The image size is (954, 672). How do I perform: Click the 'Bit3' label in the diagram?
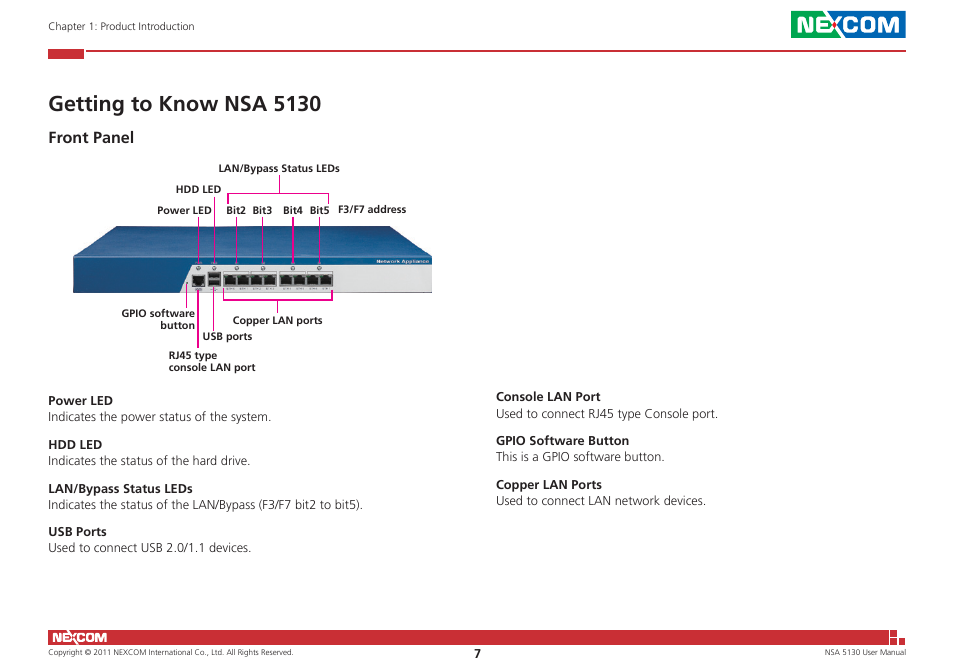coord(262,210)
